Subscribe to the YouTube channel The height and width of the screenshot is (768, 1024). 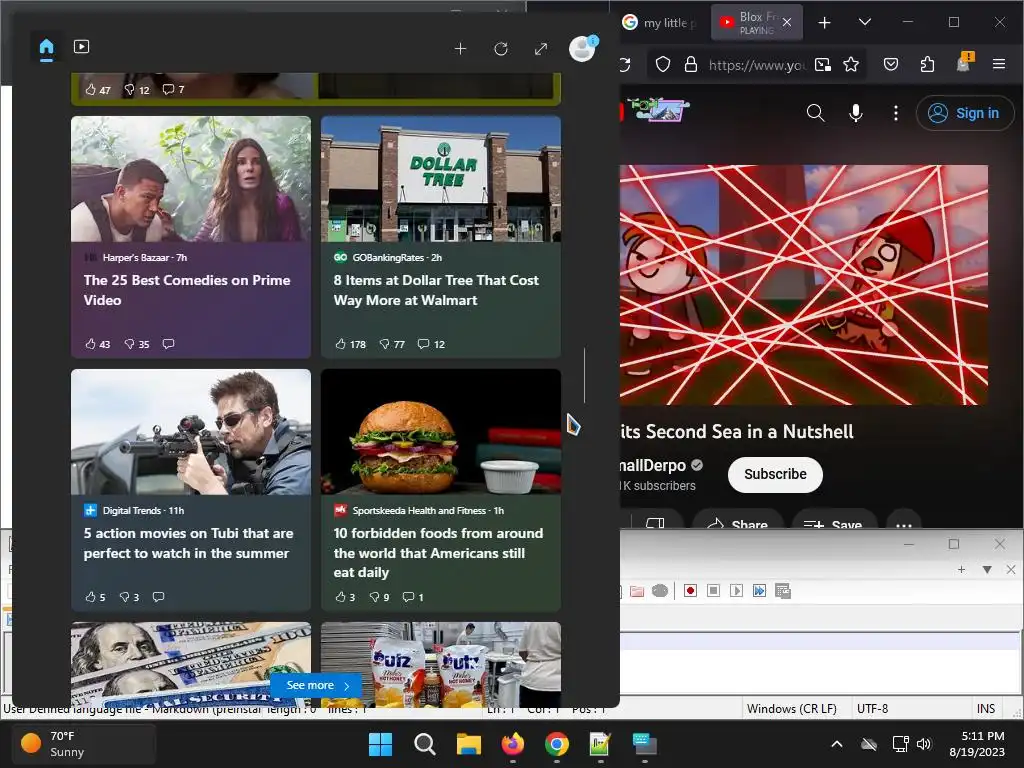[775, 474]
